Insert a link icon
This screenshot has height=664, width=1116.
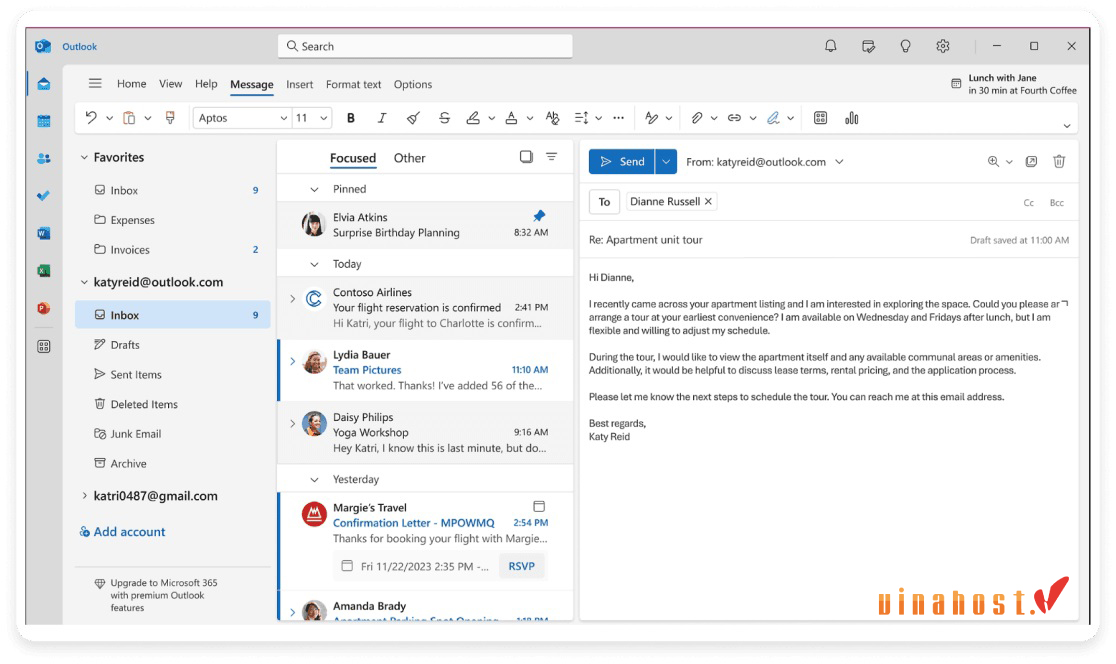(734, 118)
